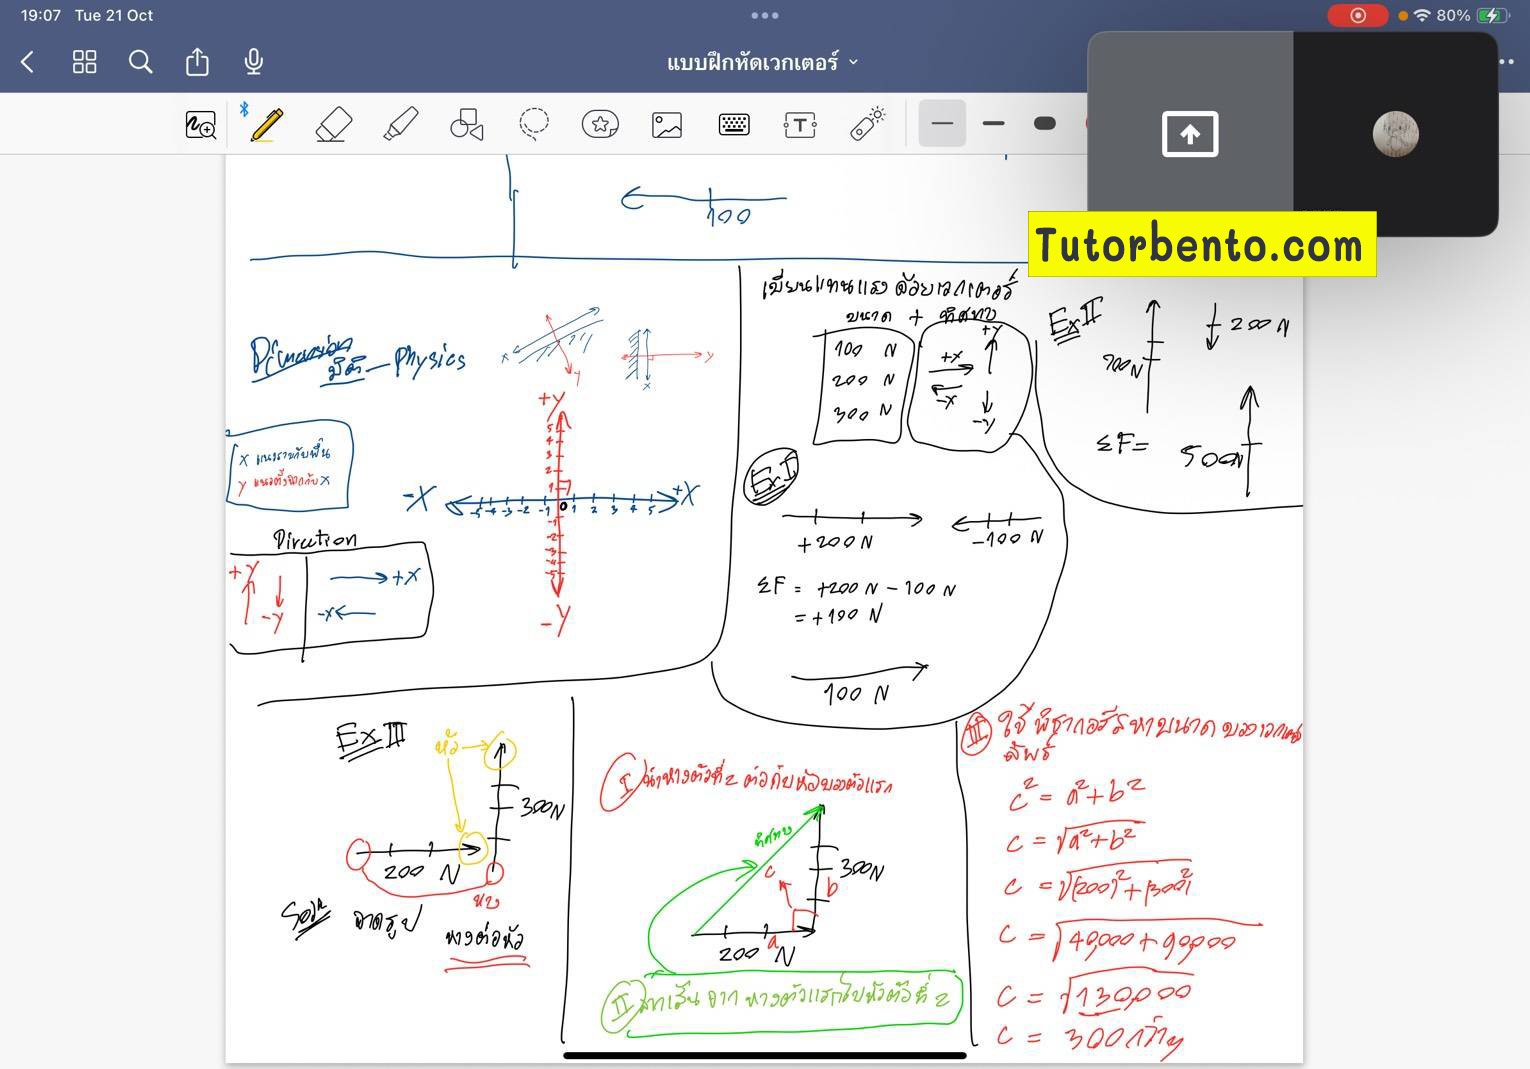Activate the laser pointer tool
1530x1069 pixels.
(868, 123)
